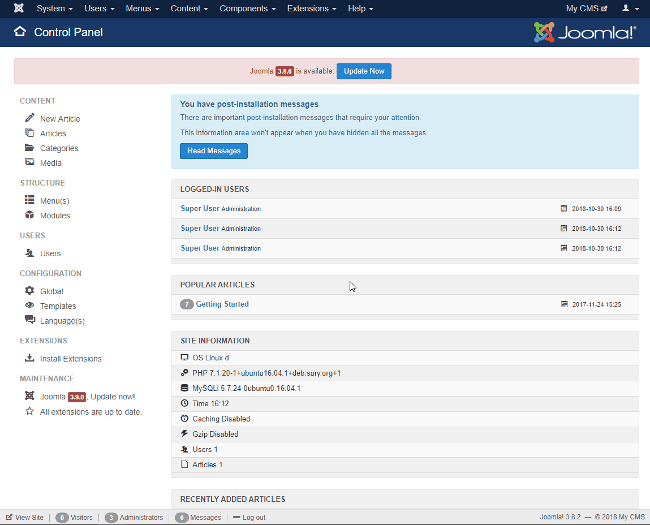Open the Getting Started article link
This screenshot has width=650, height=525.
point(222,304)
